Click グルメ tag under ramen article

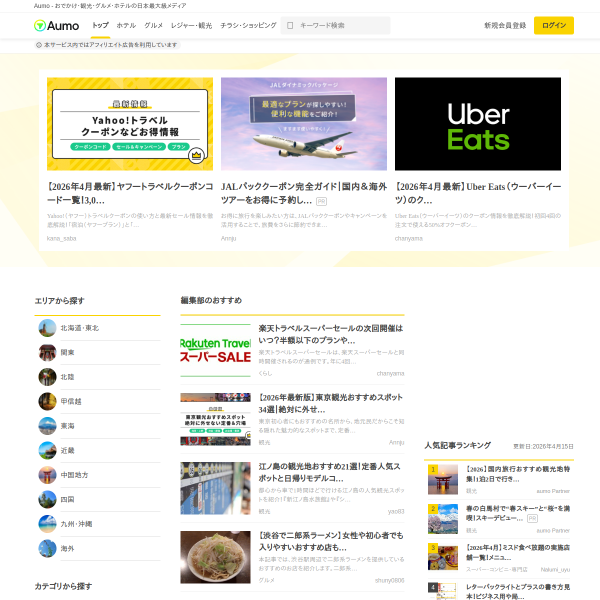[x=266, y=580]
